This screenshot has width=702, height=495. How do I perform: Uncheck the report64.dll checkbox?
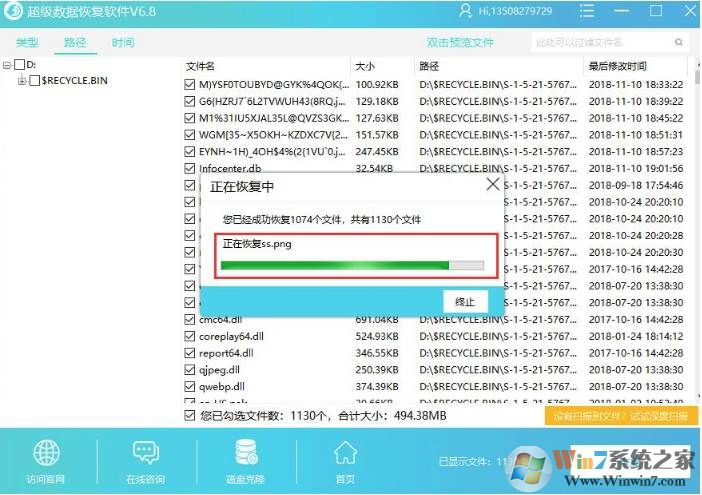[x=190, y=353]
